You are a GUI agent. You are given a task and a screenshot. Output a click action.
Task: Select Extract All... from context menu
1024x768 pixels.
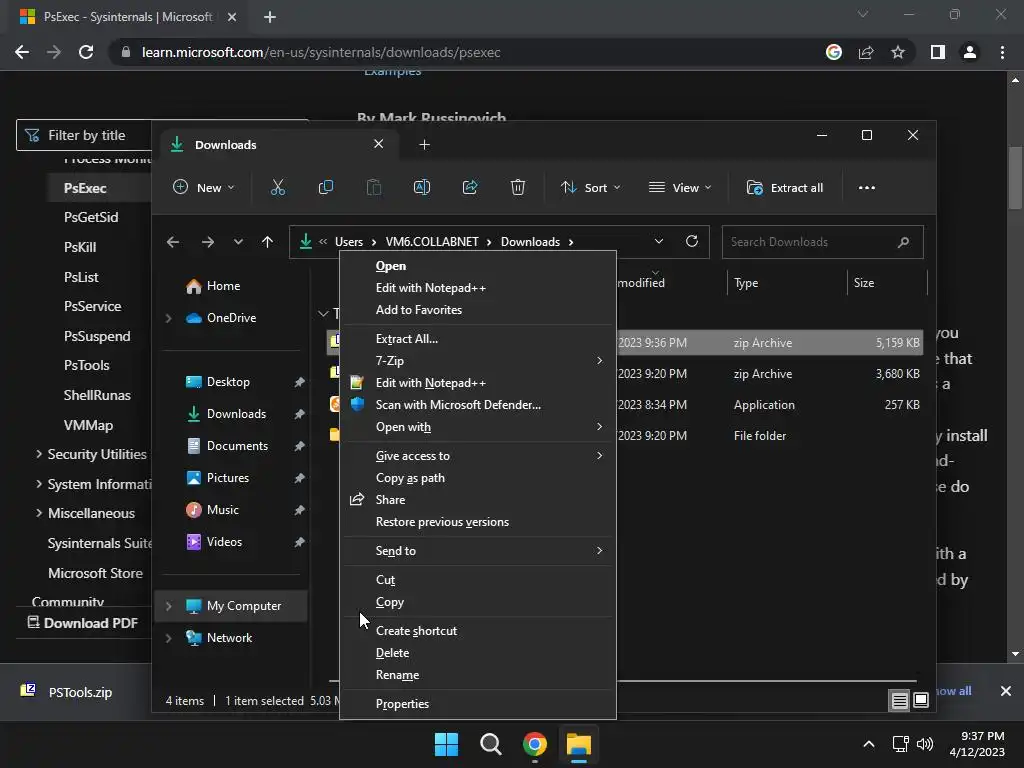(x=478, y=339)
